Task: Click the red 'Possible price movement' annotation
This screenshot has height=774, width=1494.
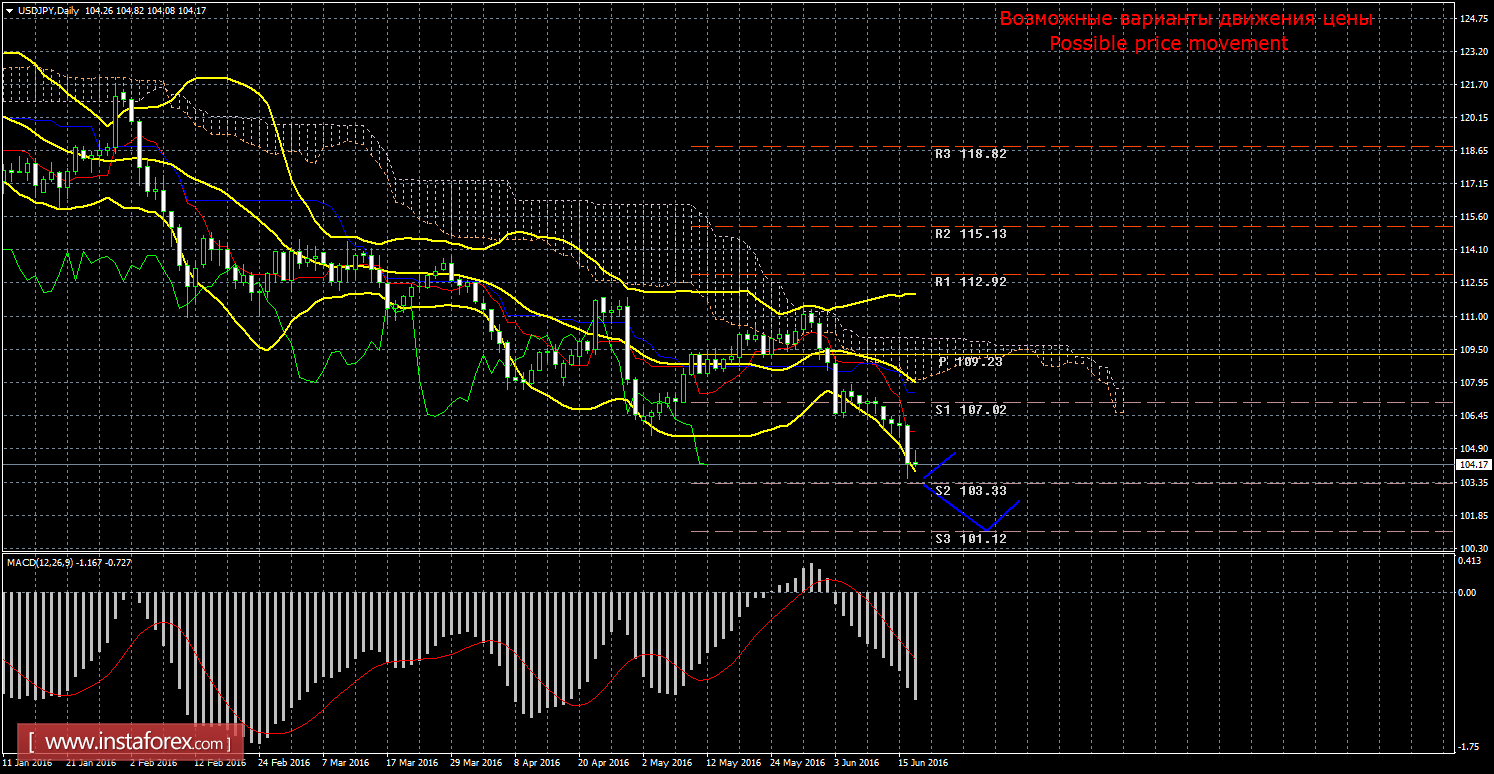Action: 1168,44
